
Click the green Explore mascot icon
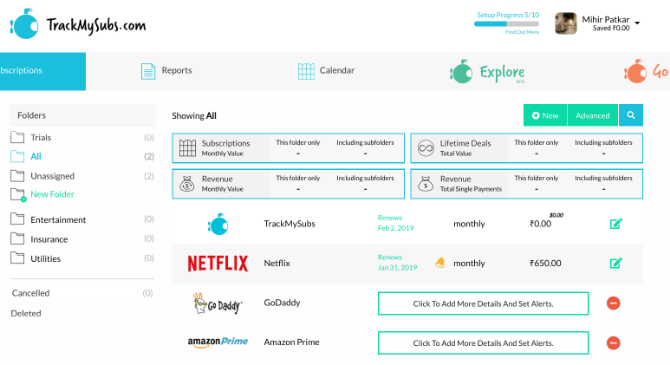[x=461, y=72]
